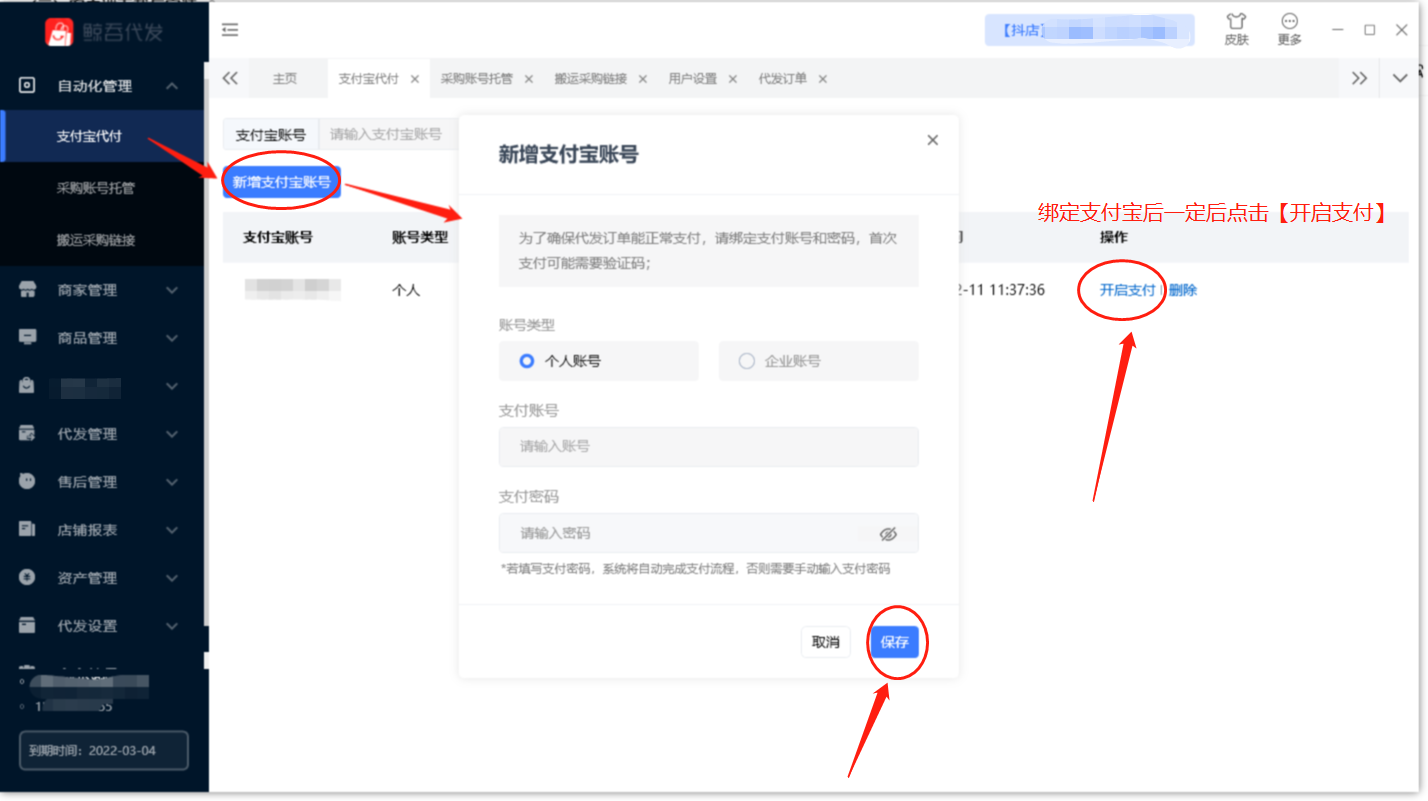Expand the 代发设置 menu group
The image size is (1428, 801).
pyautogui.click(x=172, y=626)
